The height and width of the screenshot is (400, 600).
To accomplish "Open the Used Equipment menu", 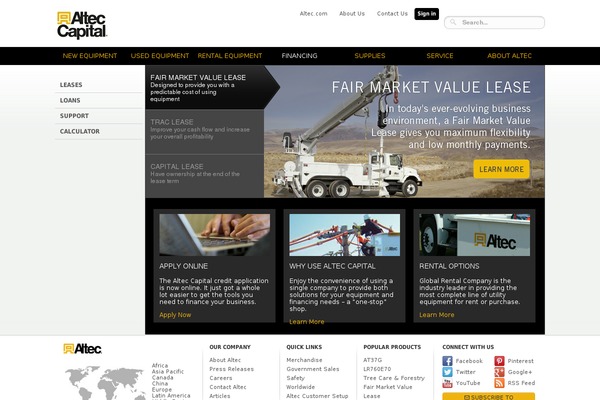I will pos(160,56).
